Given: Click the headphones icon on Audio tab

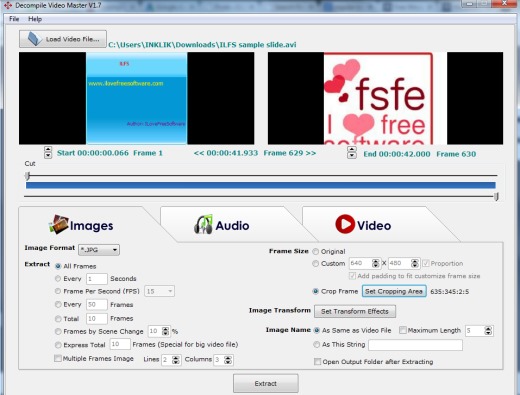Looking at the screenshot, I should (x=203, y=224).
